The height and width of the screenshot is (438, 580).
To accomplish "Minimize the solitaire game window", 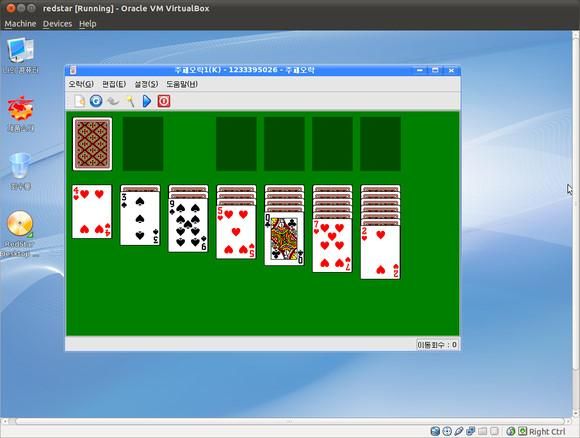I will click(x=420, y=70).
